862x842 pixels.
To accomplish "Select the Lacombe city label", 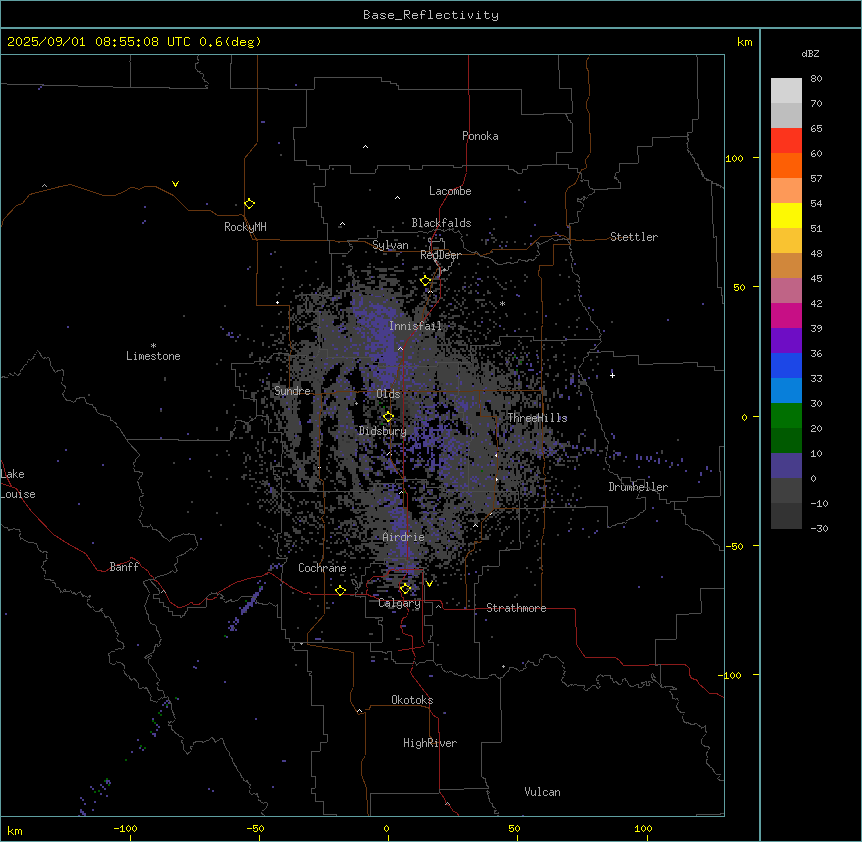I will click(450, 191).
